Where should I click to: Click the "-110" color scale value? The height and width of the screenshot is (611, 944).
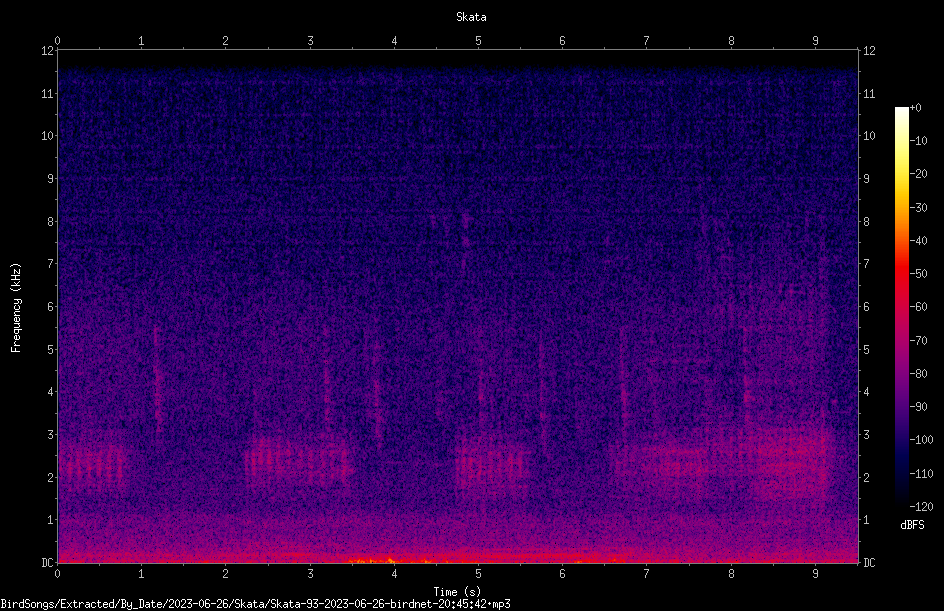[921, 474]
